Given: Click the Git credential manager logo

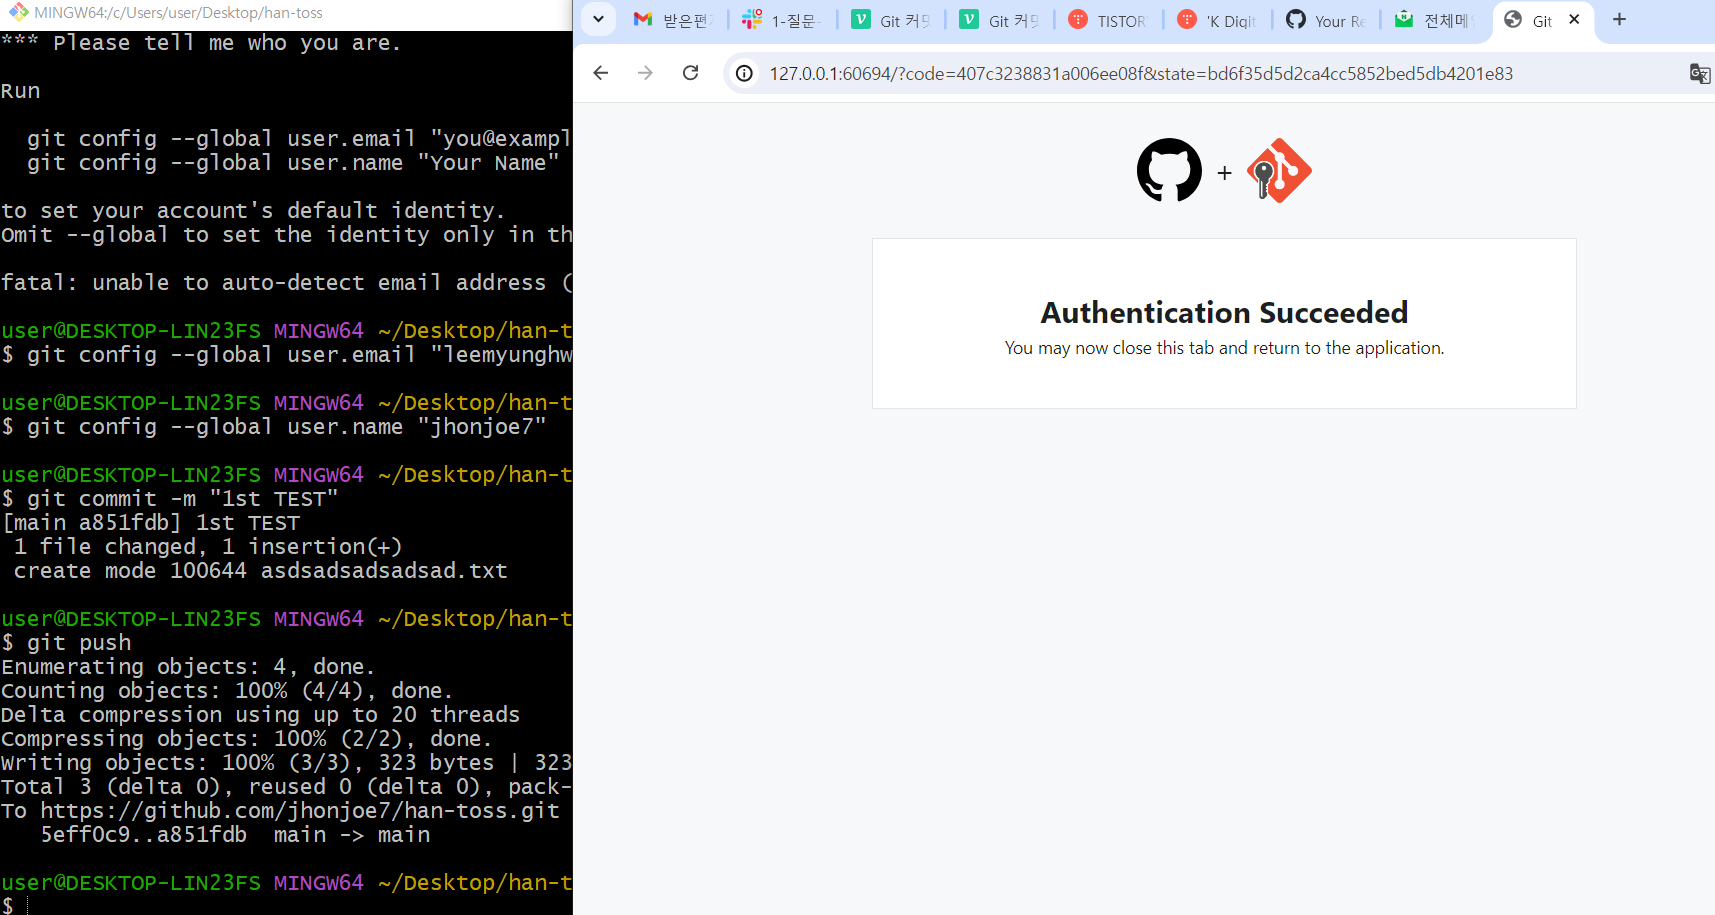Looking at the screenshot, I should pyautogui.click(x=1279, y=170).
